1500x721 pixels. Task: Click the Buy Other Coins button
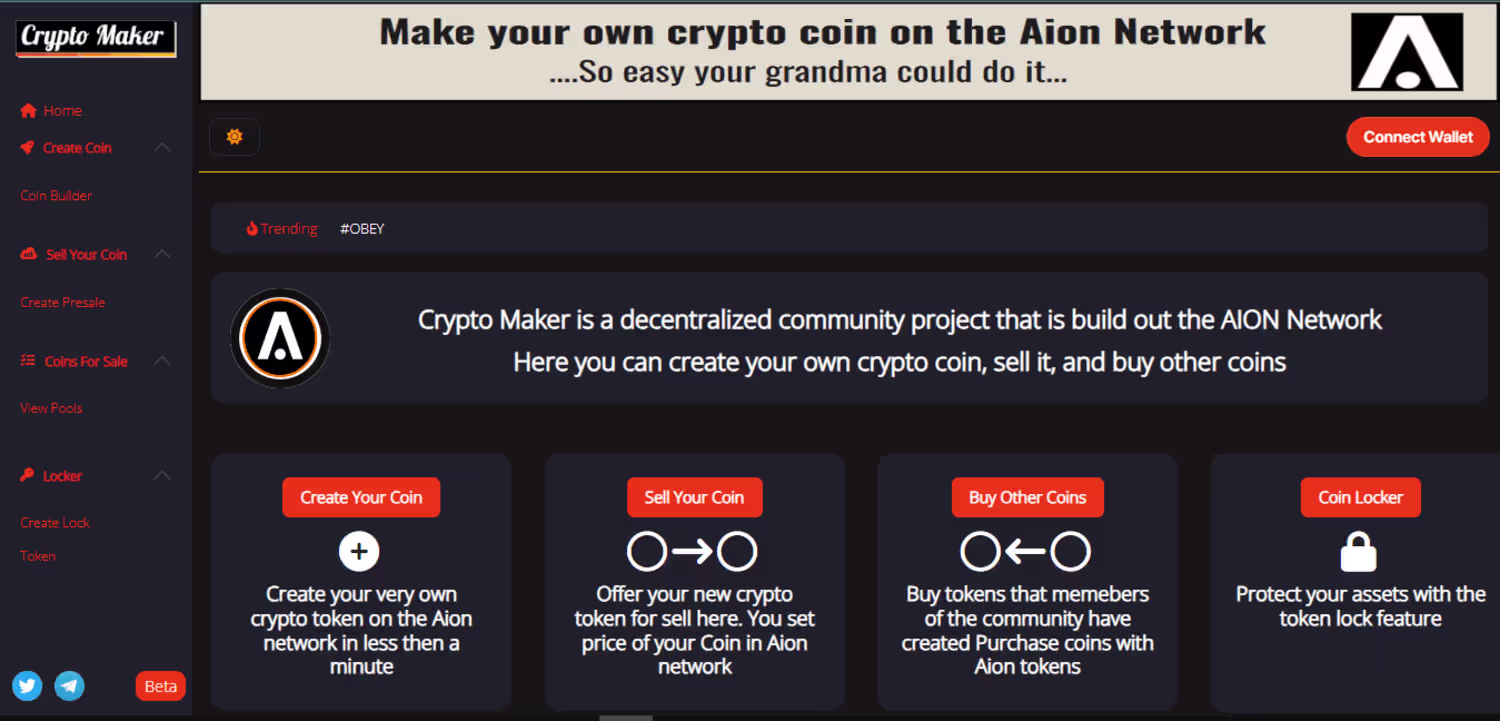pos(1027,498)
